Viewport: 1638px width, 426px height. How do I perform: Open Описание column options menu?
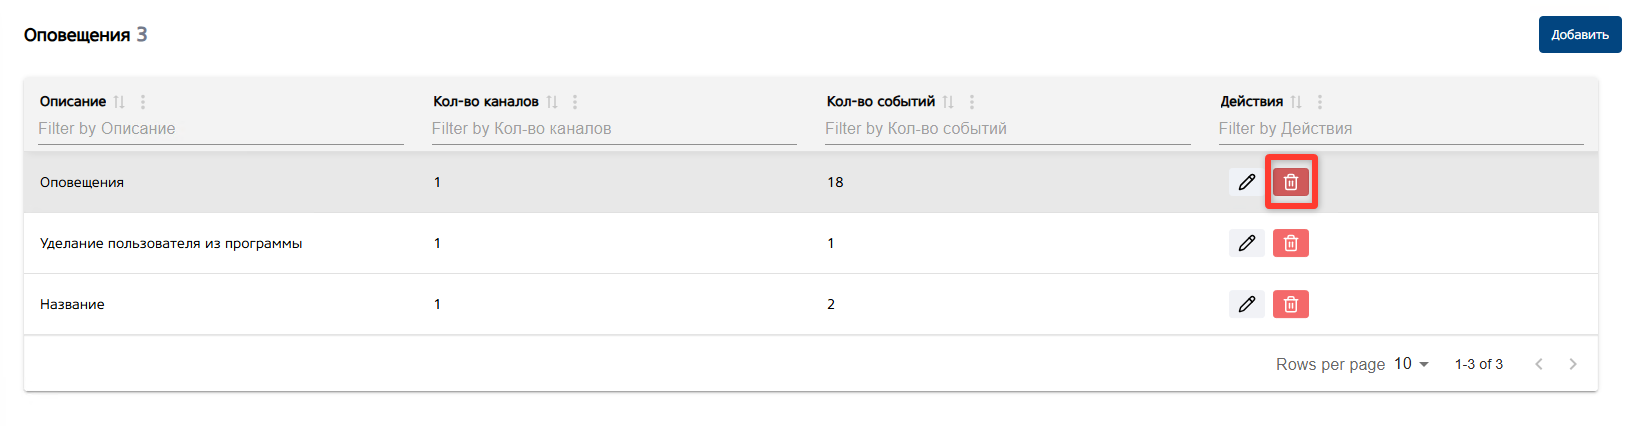(x=143, y=102)
